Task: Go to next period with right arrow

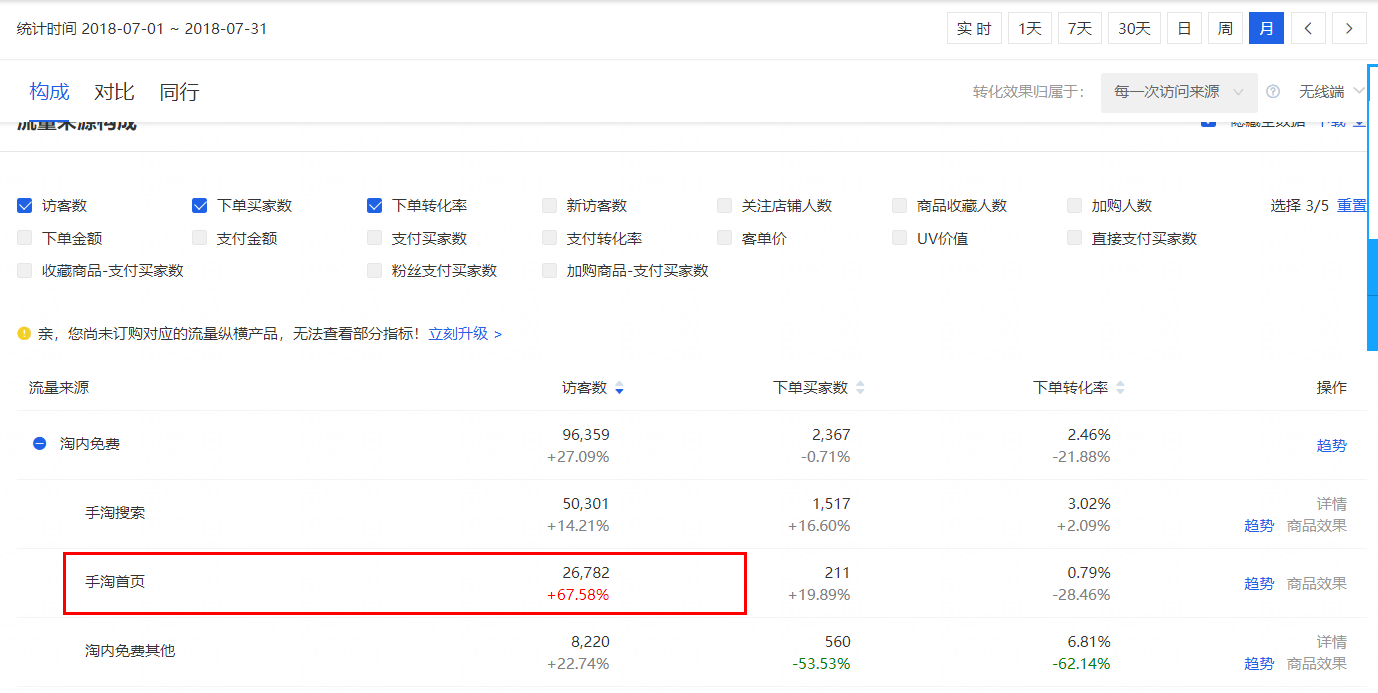Action: click(1349, 27)
